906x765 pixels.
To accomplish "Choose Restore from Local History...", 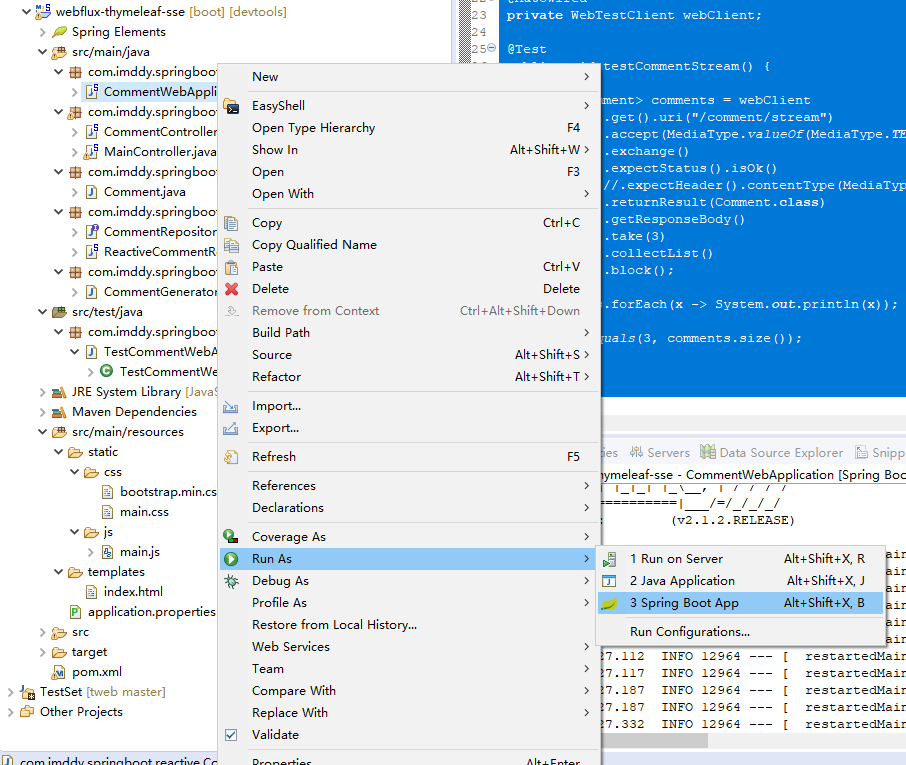I will pos(409,625).
